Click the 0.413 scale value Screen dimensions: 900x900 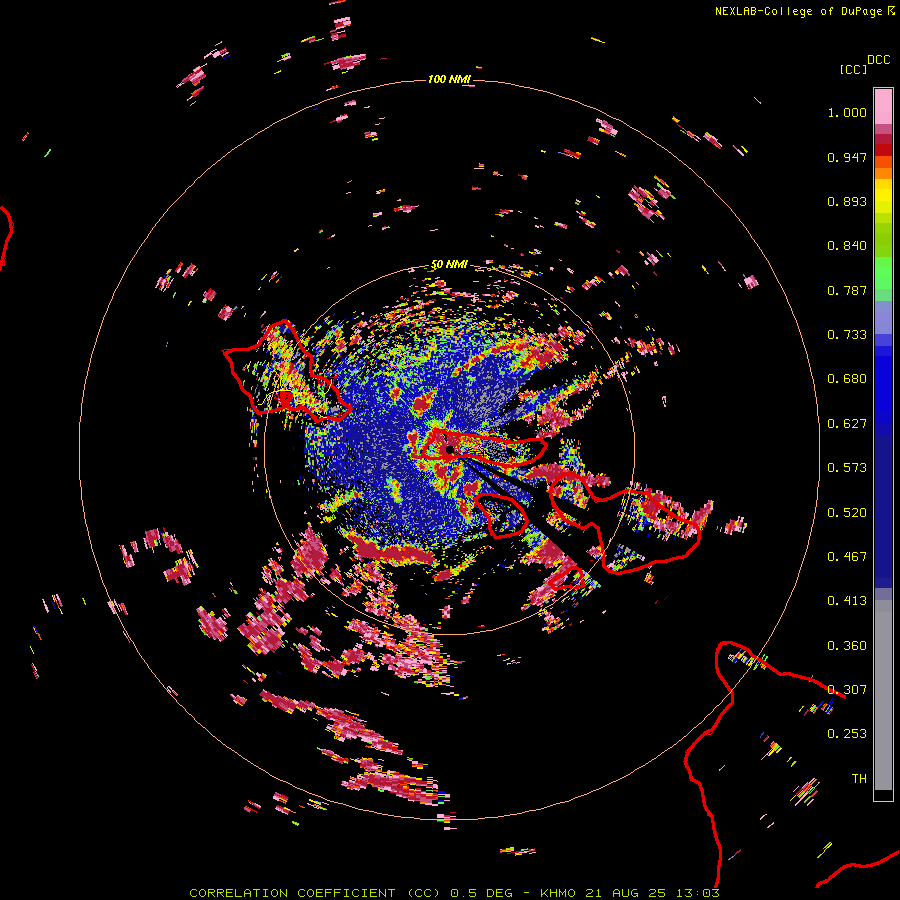[x=847, y=601]
